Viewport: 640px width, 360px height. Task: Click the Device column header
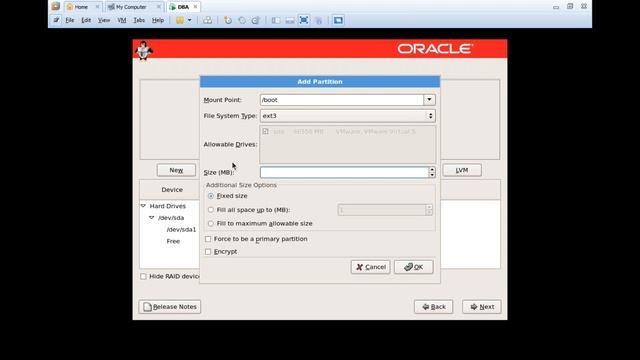pyautogui.click(x=172, y=190)
